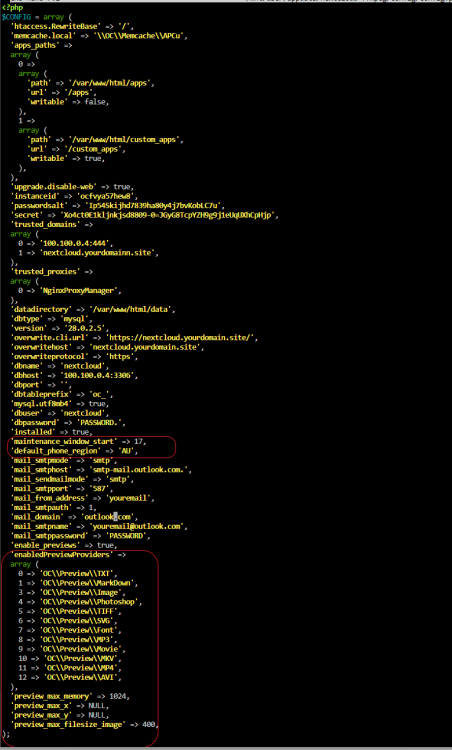Click the 'passwordsalt' config line
The width and height of the screenshot is (452, 750).
pos(118,206)
